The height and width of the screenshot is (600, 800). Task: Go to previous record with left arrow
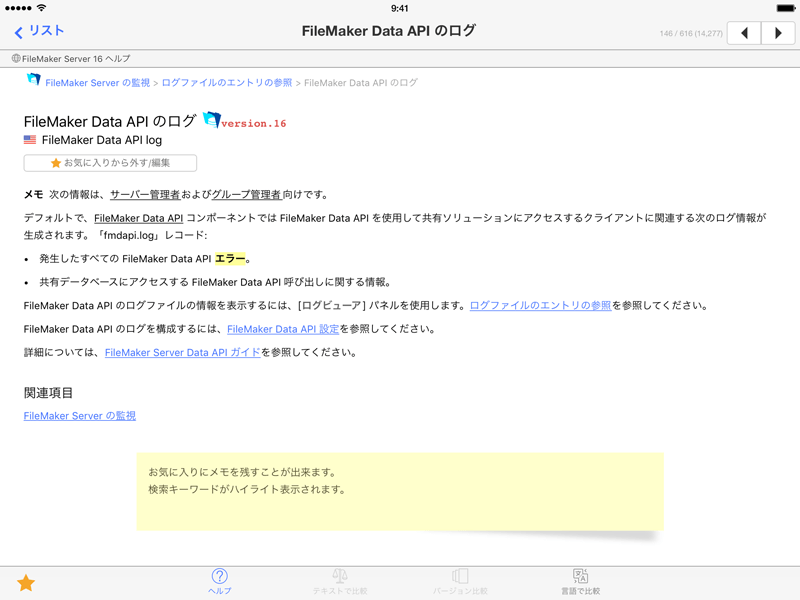pyautogui.click(x=743, y=33)
